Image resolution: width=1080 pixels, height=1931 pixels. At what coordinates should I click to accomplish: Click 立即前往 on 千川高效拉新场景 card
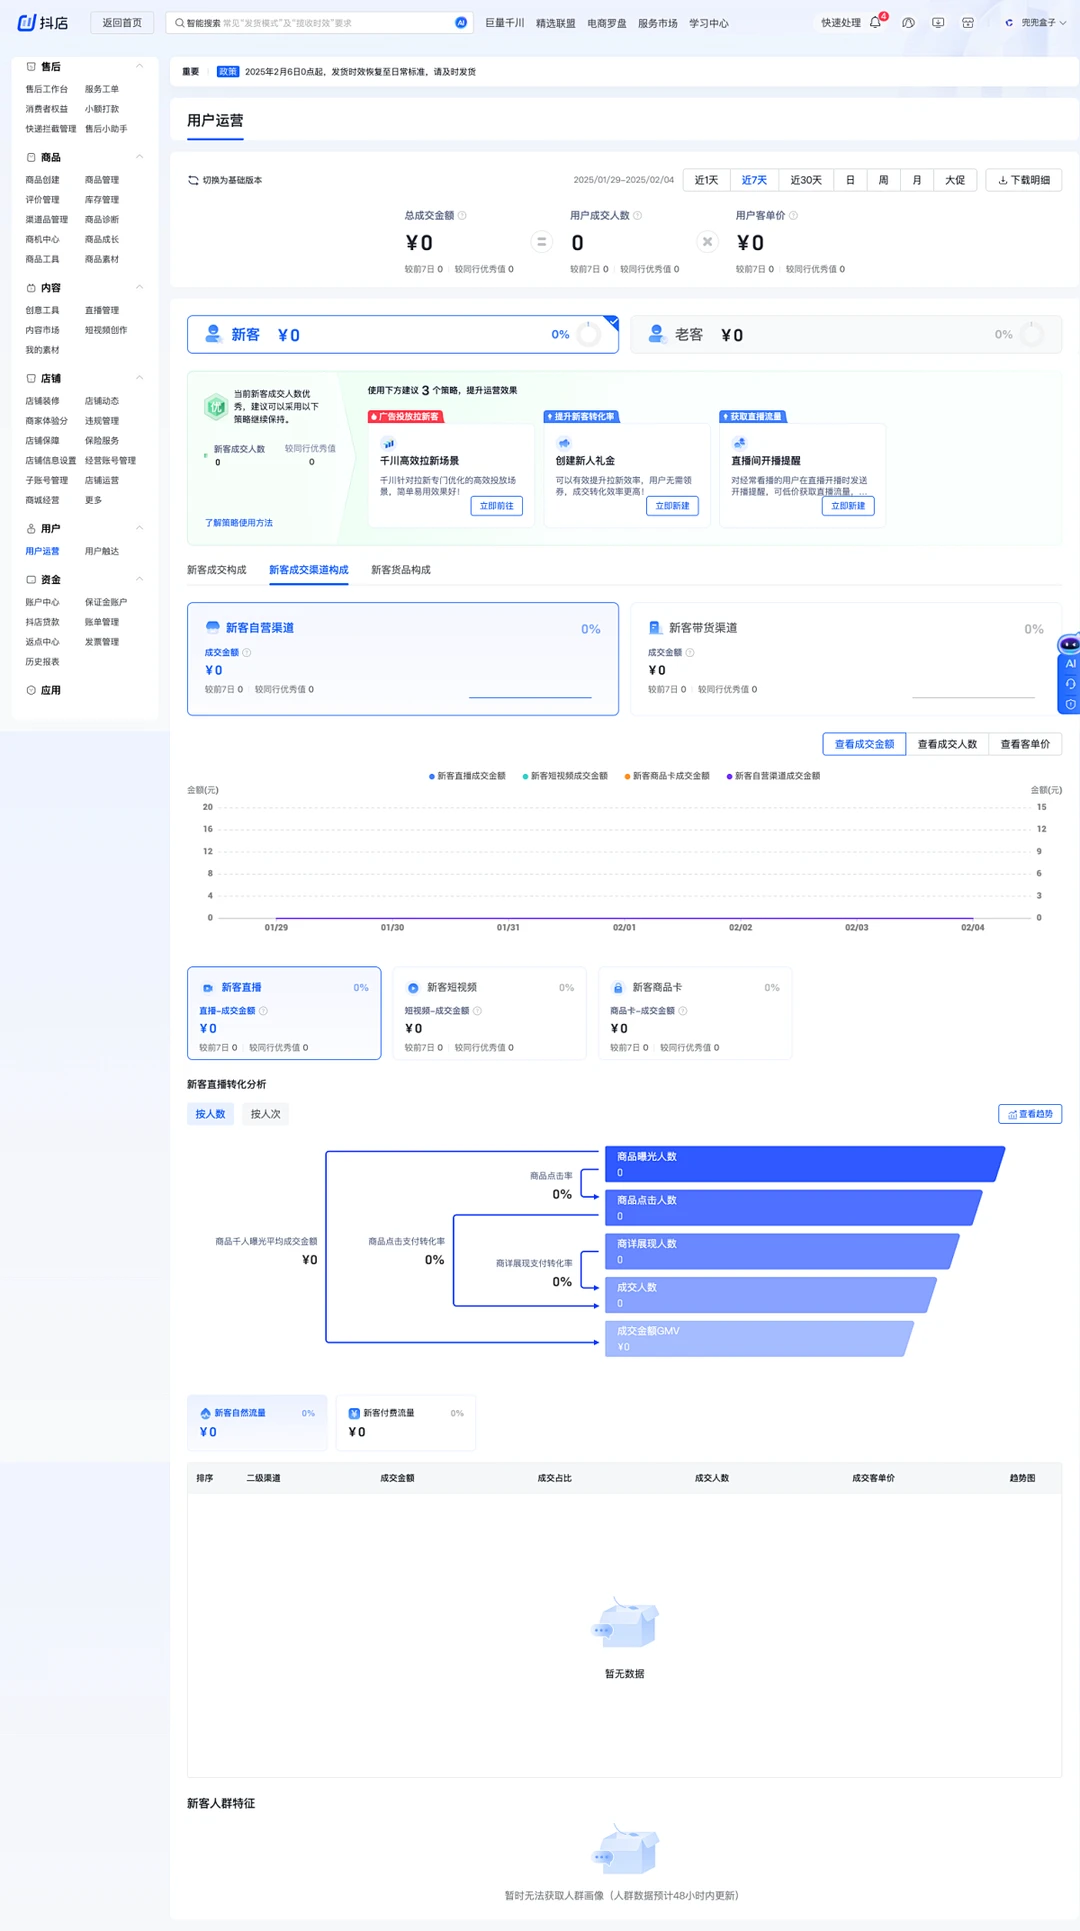[x=497, y=506]
